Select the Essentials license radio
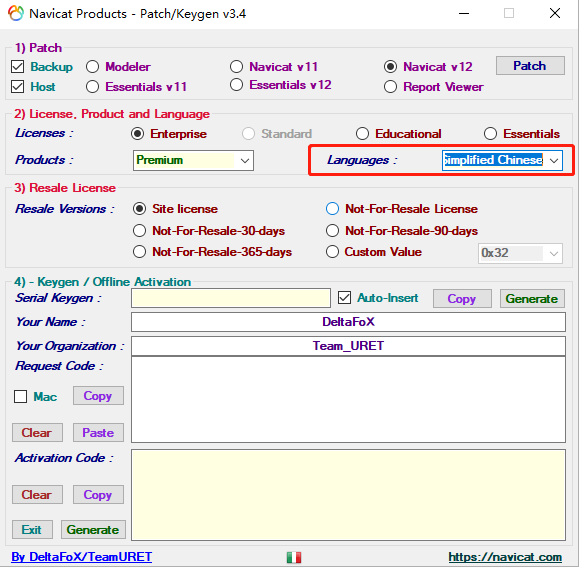Screen dimensions: 579x567 pos(490,134)
